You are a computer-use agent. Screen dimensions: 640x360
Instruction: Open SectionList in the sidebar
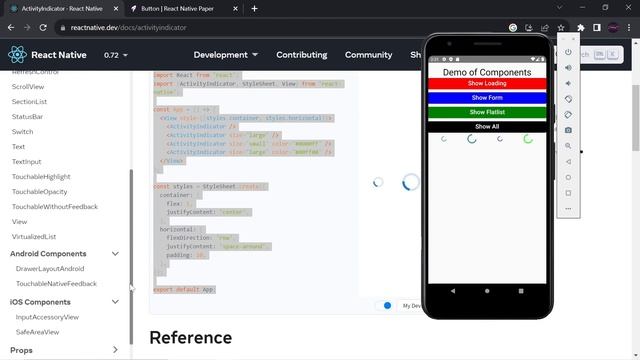(29, 102)
